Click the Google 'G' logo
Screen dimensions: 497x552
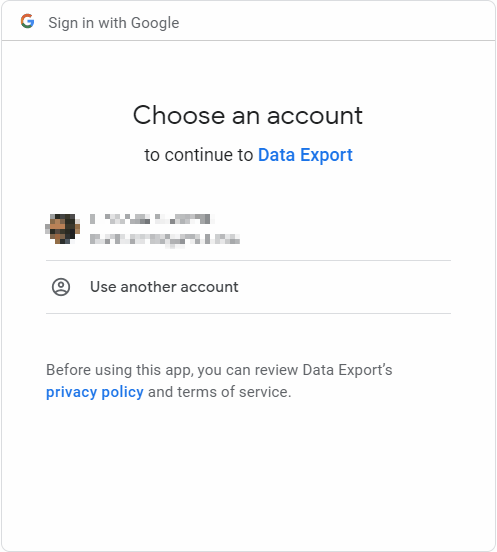tap(27, 21)
